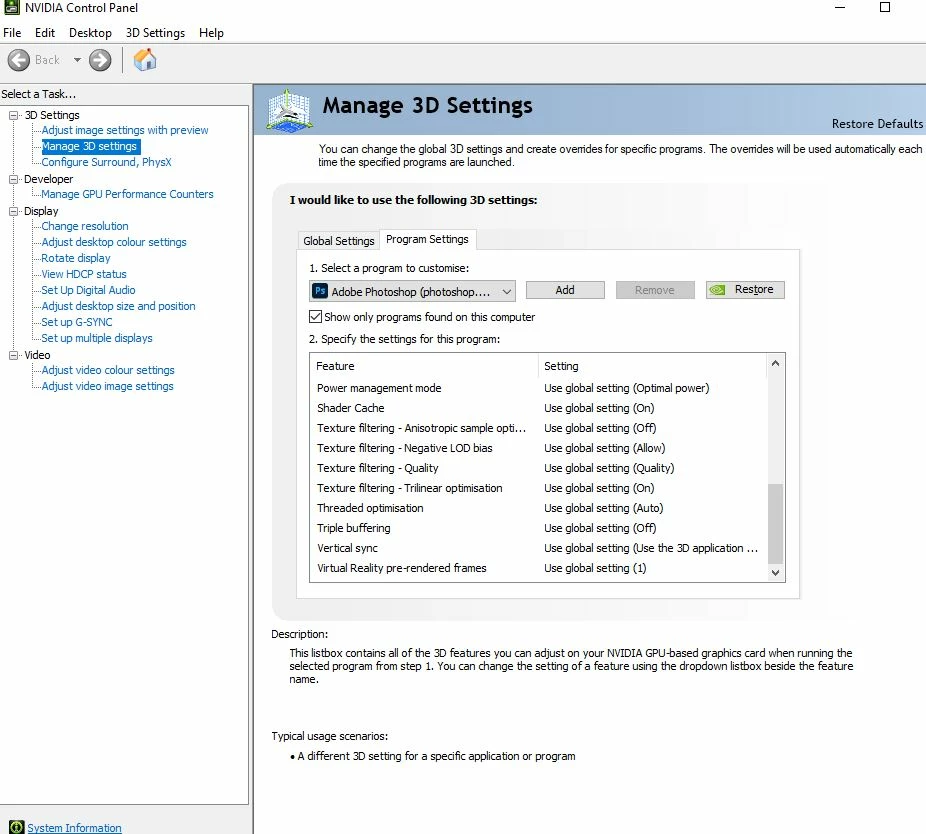This screenshot has height=834, width=926.
Task: Select Shader Cache setting value
Action: tap(599, 408)
